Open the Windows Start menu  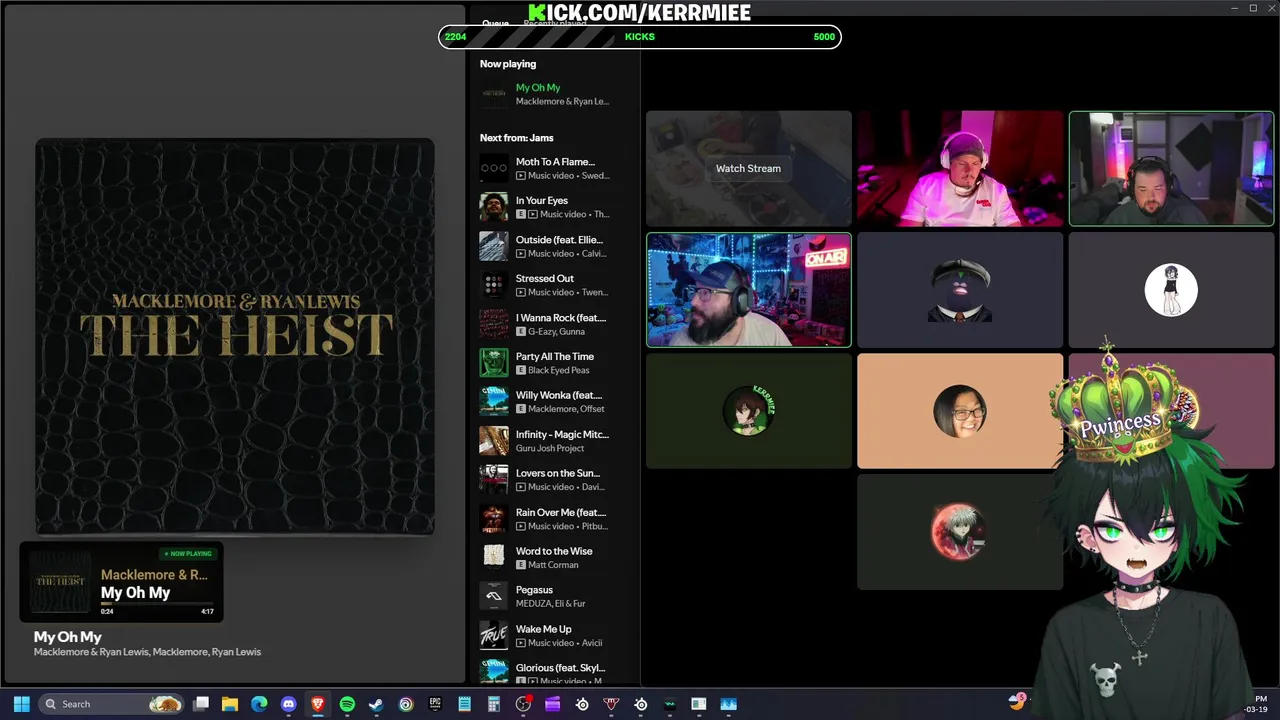pos(21,704)
